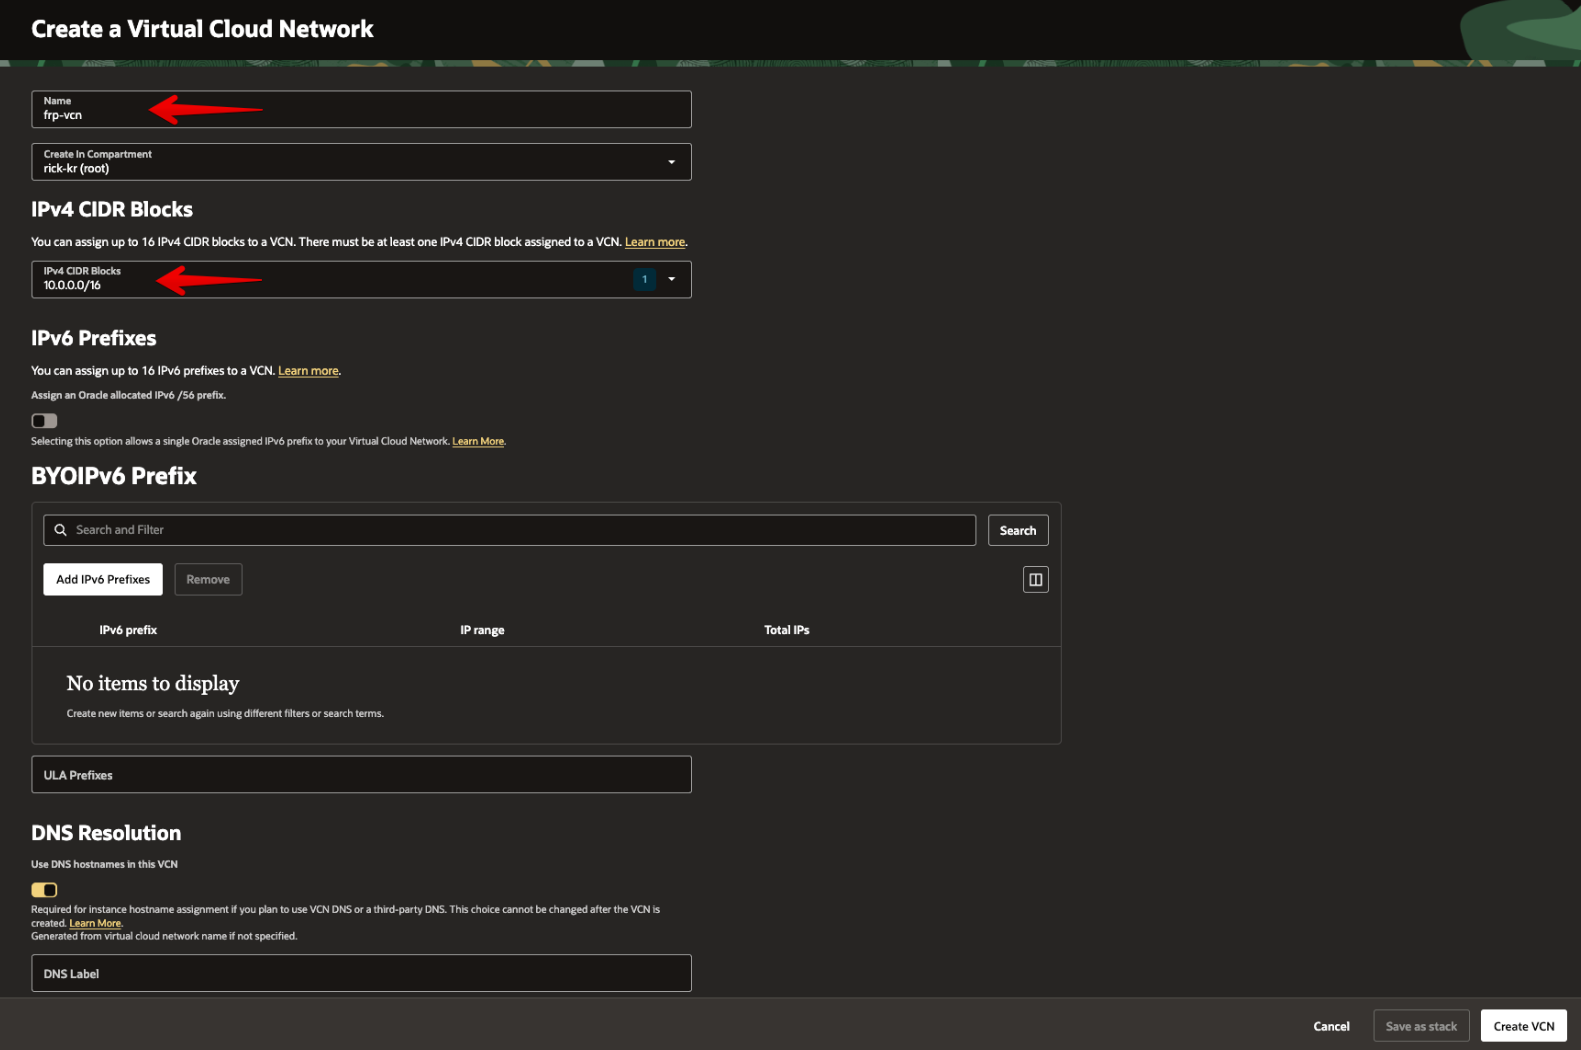The image size is (1581, 1050).
Task: Click the Cancel button
Action: 1331,1026
